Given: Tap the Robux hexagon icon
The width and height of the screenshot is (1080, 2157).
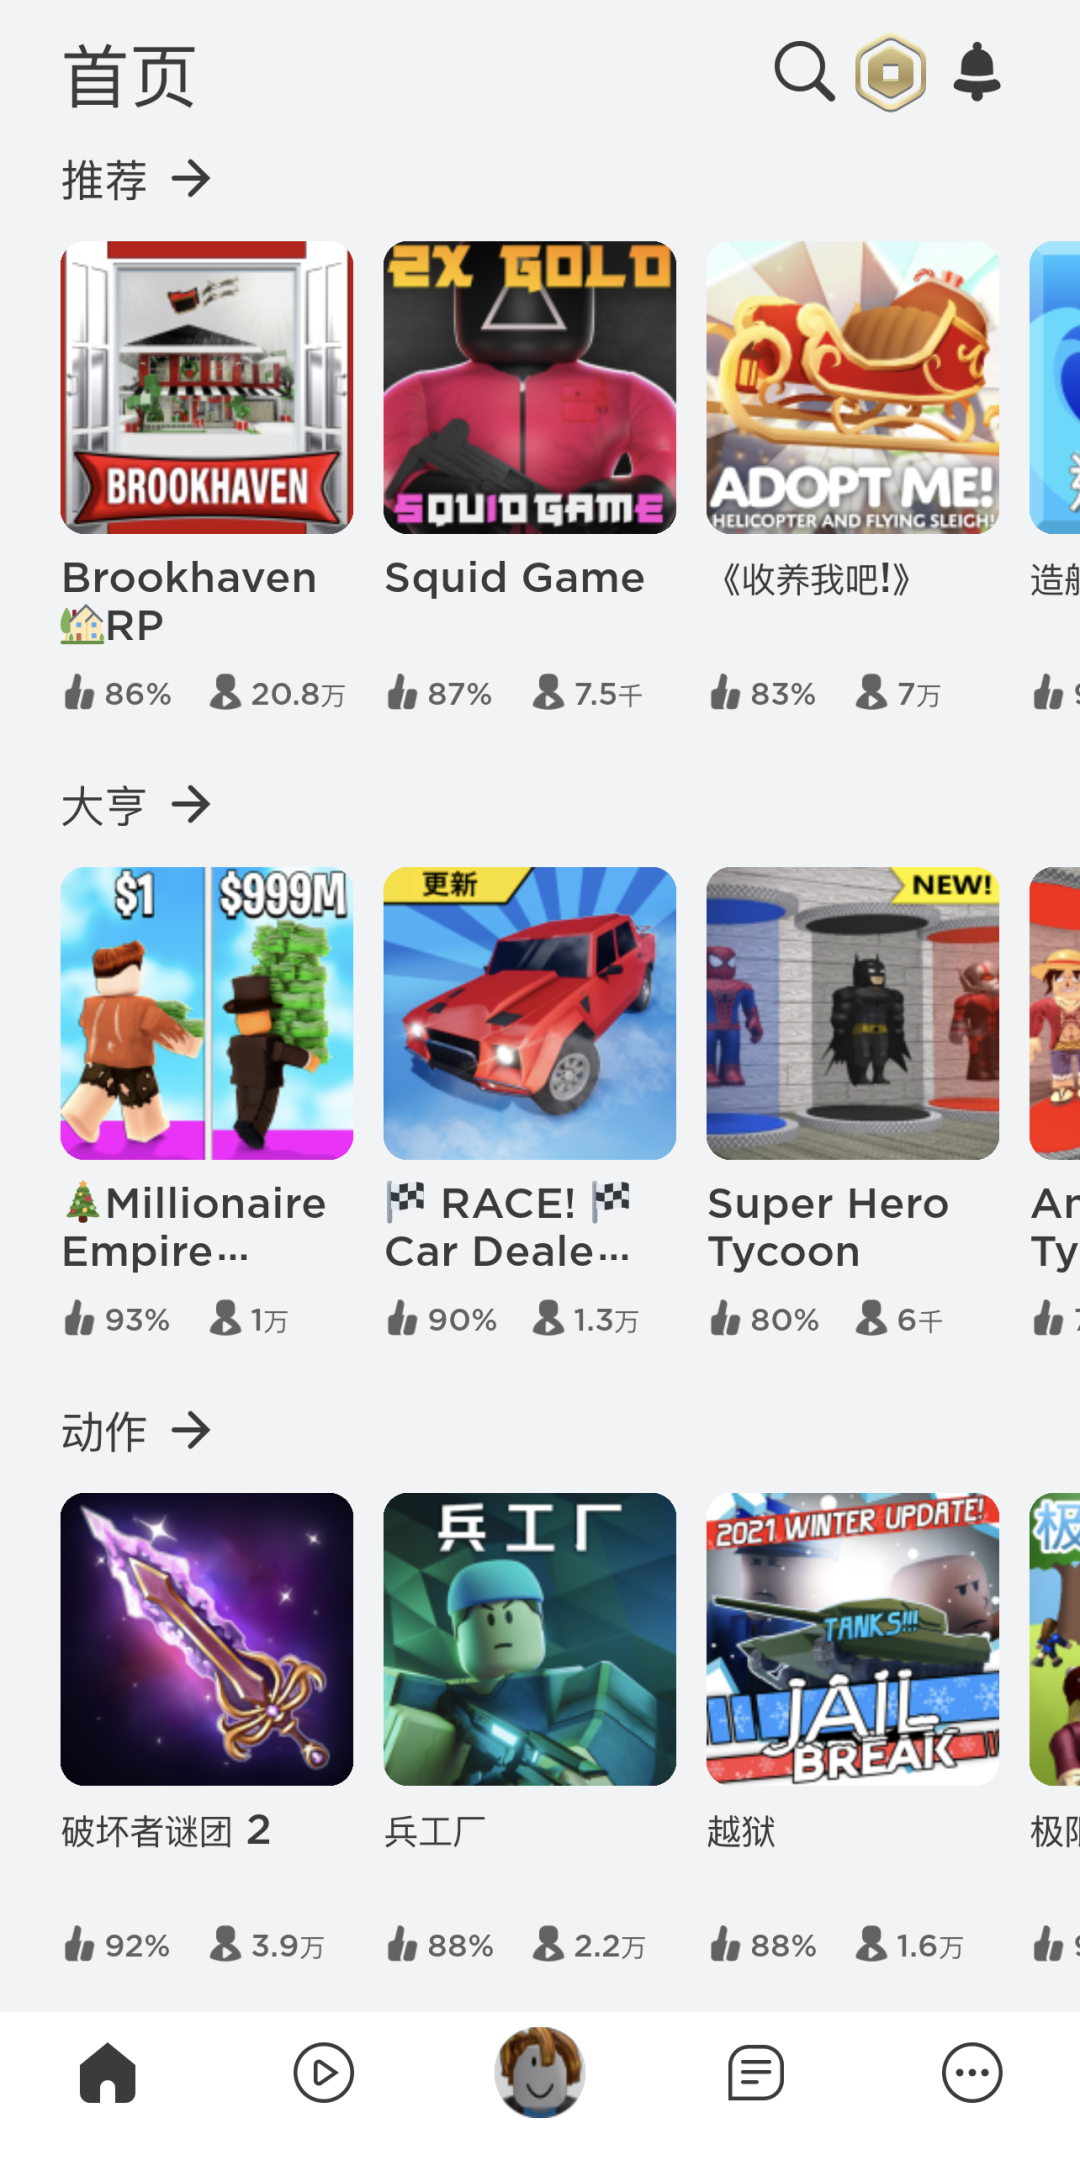Looking at the screenshot, I should (x=890, y=72).
